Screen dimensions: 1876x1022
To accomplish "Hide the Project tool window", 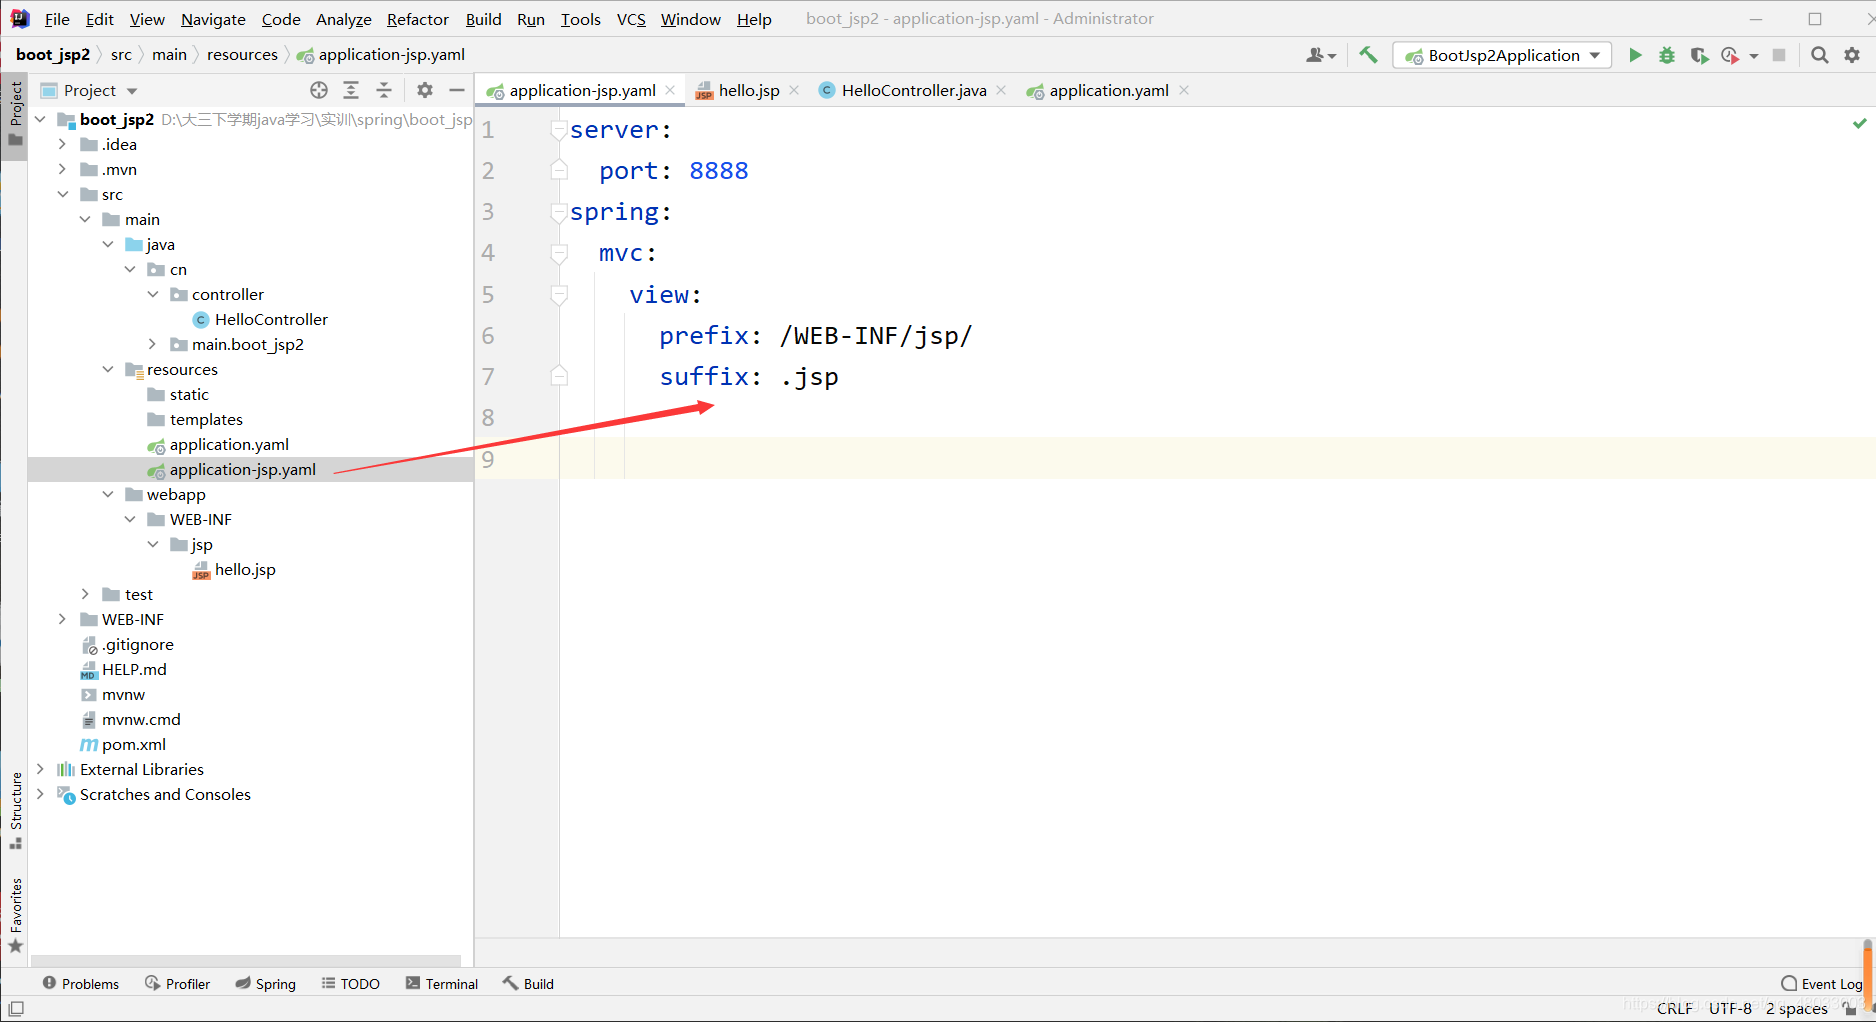I will coord(457,90).
